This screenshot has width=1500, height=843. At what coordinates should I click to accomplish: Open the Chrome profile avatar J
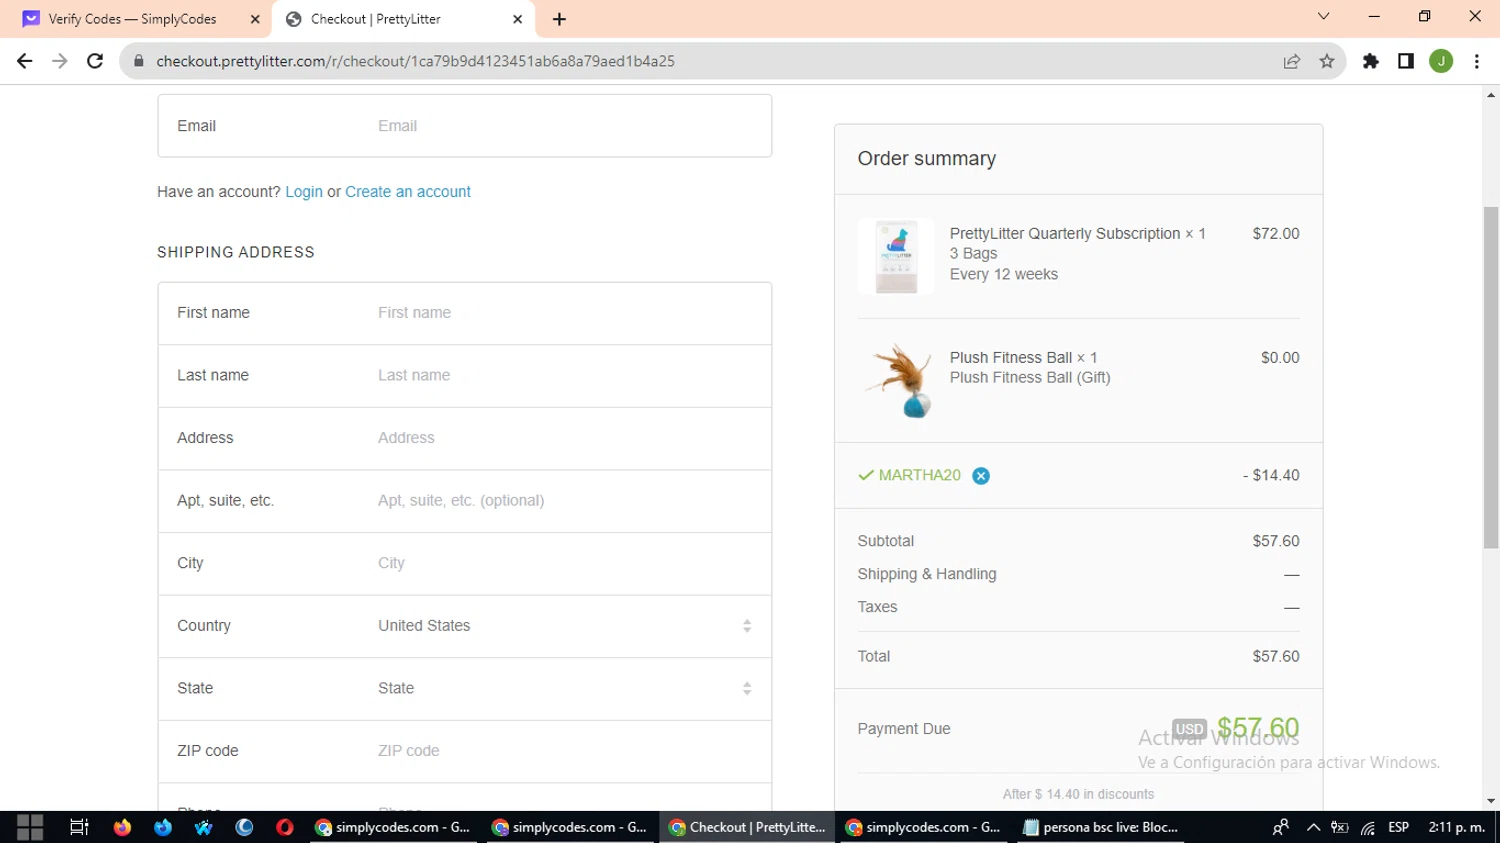(1441, 61)
